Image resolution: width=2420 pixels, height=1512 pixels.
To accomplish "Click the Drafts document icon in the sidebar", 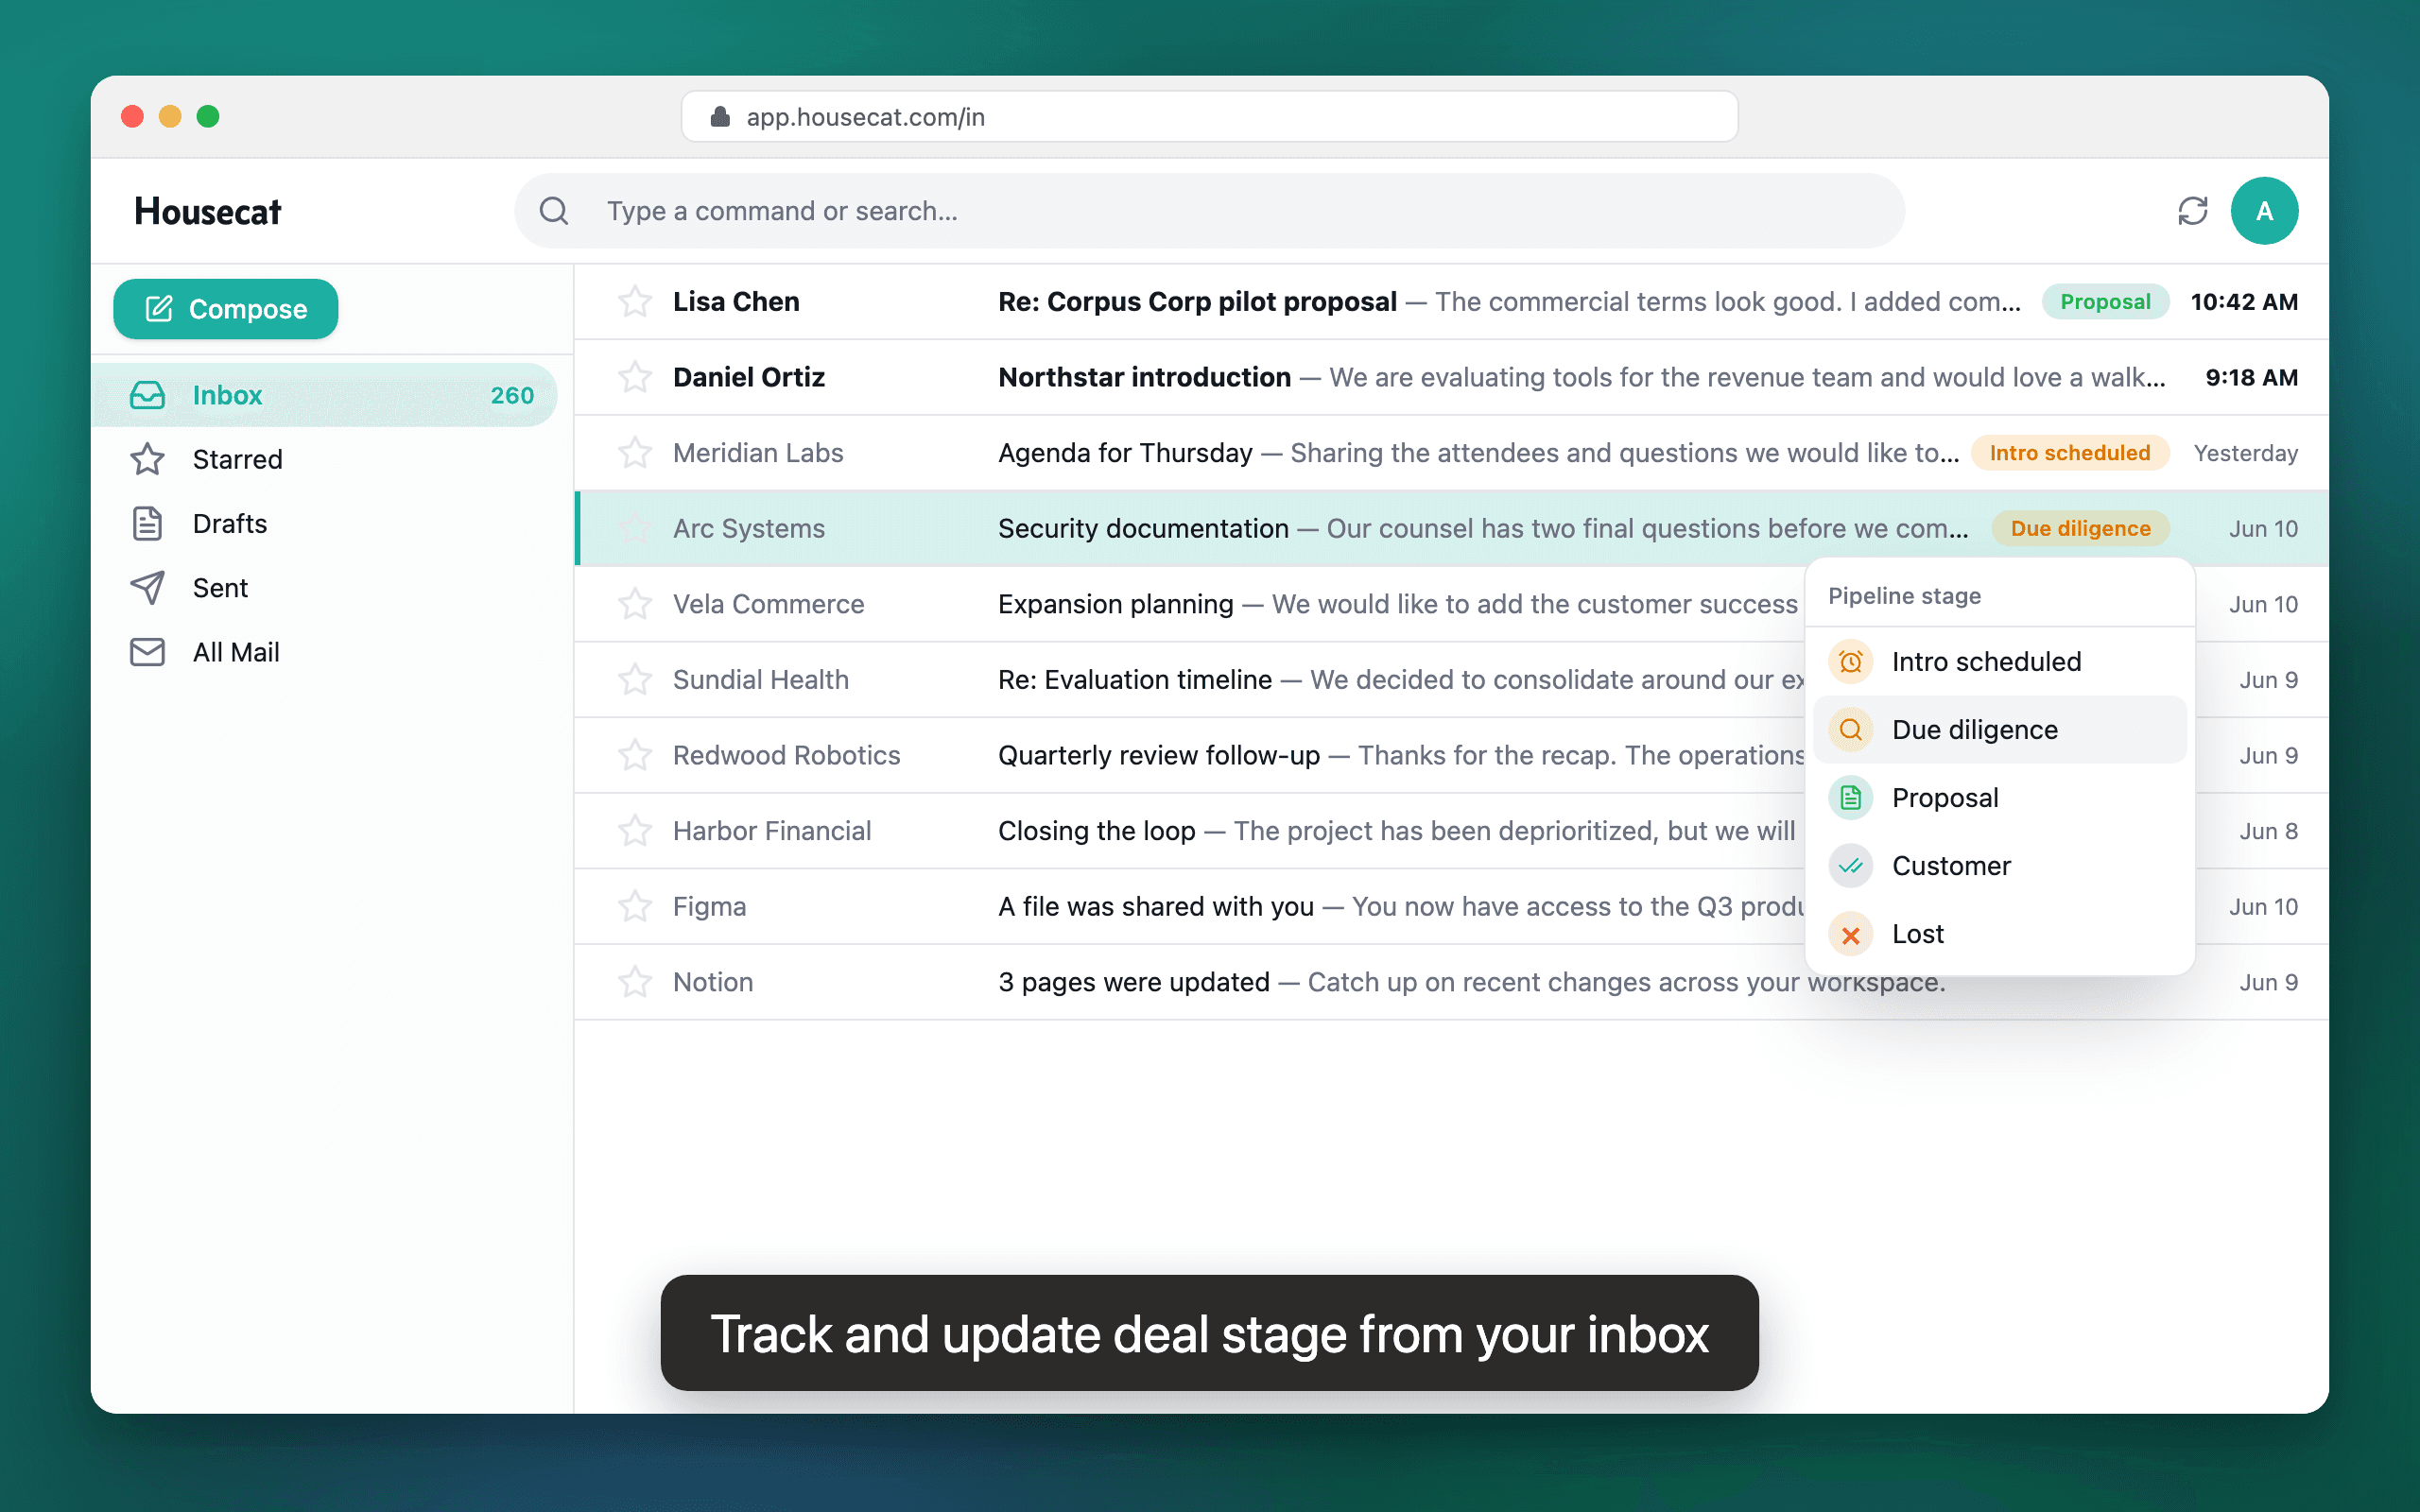I will [147, 523].
